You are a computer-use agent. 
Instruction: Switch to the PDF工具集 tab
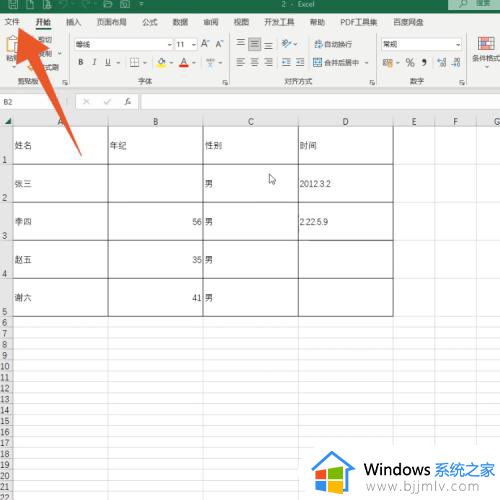point(359,22)
